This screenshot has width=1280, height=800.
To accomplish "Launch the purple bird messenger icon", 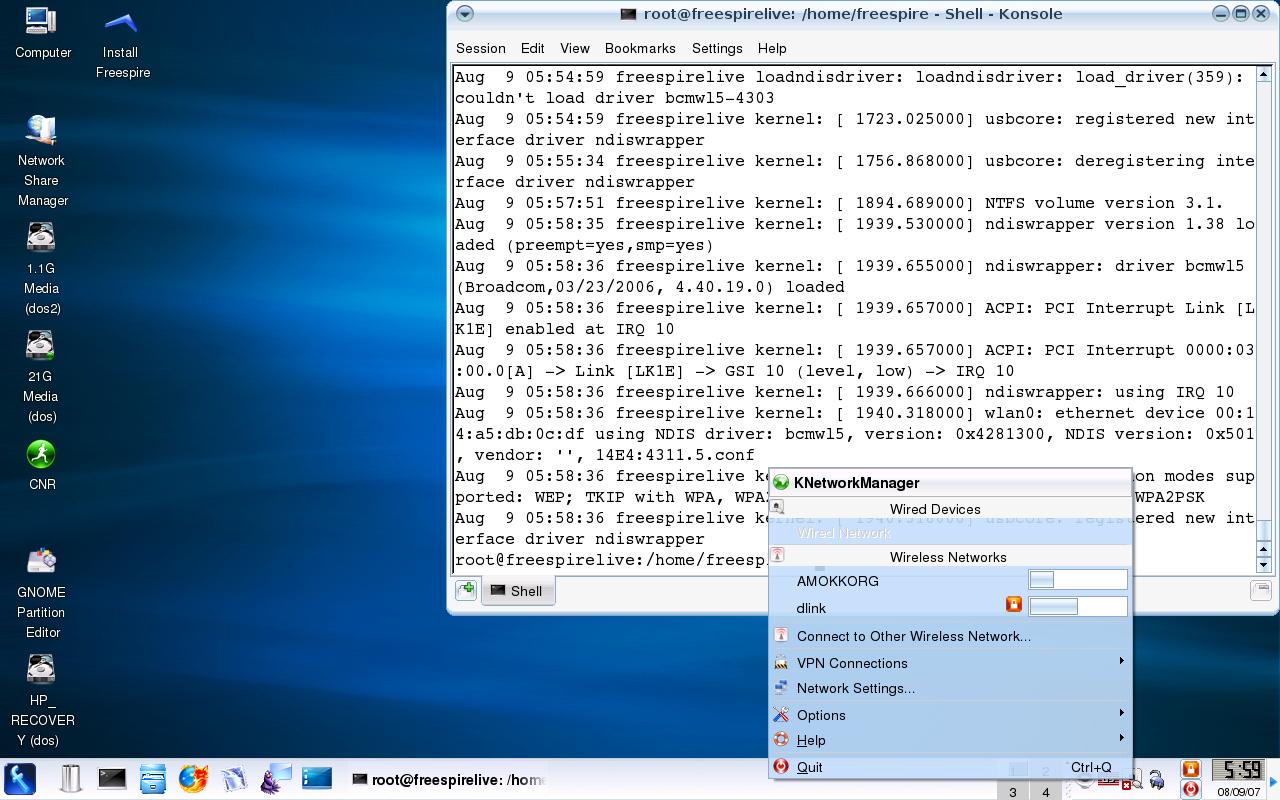I will (x=275, y=778).
